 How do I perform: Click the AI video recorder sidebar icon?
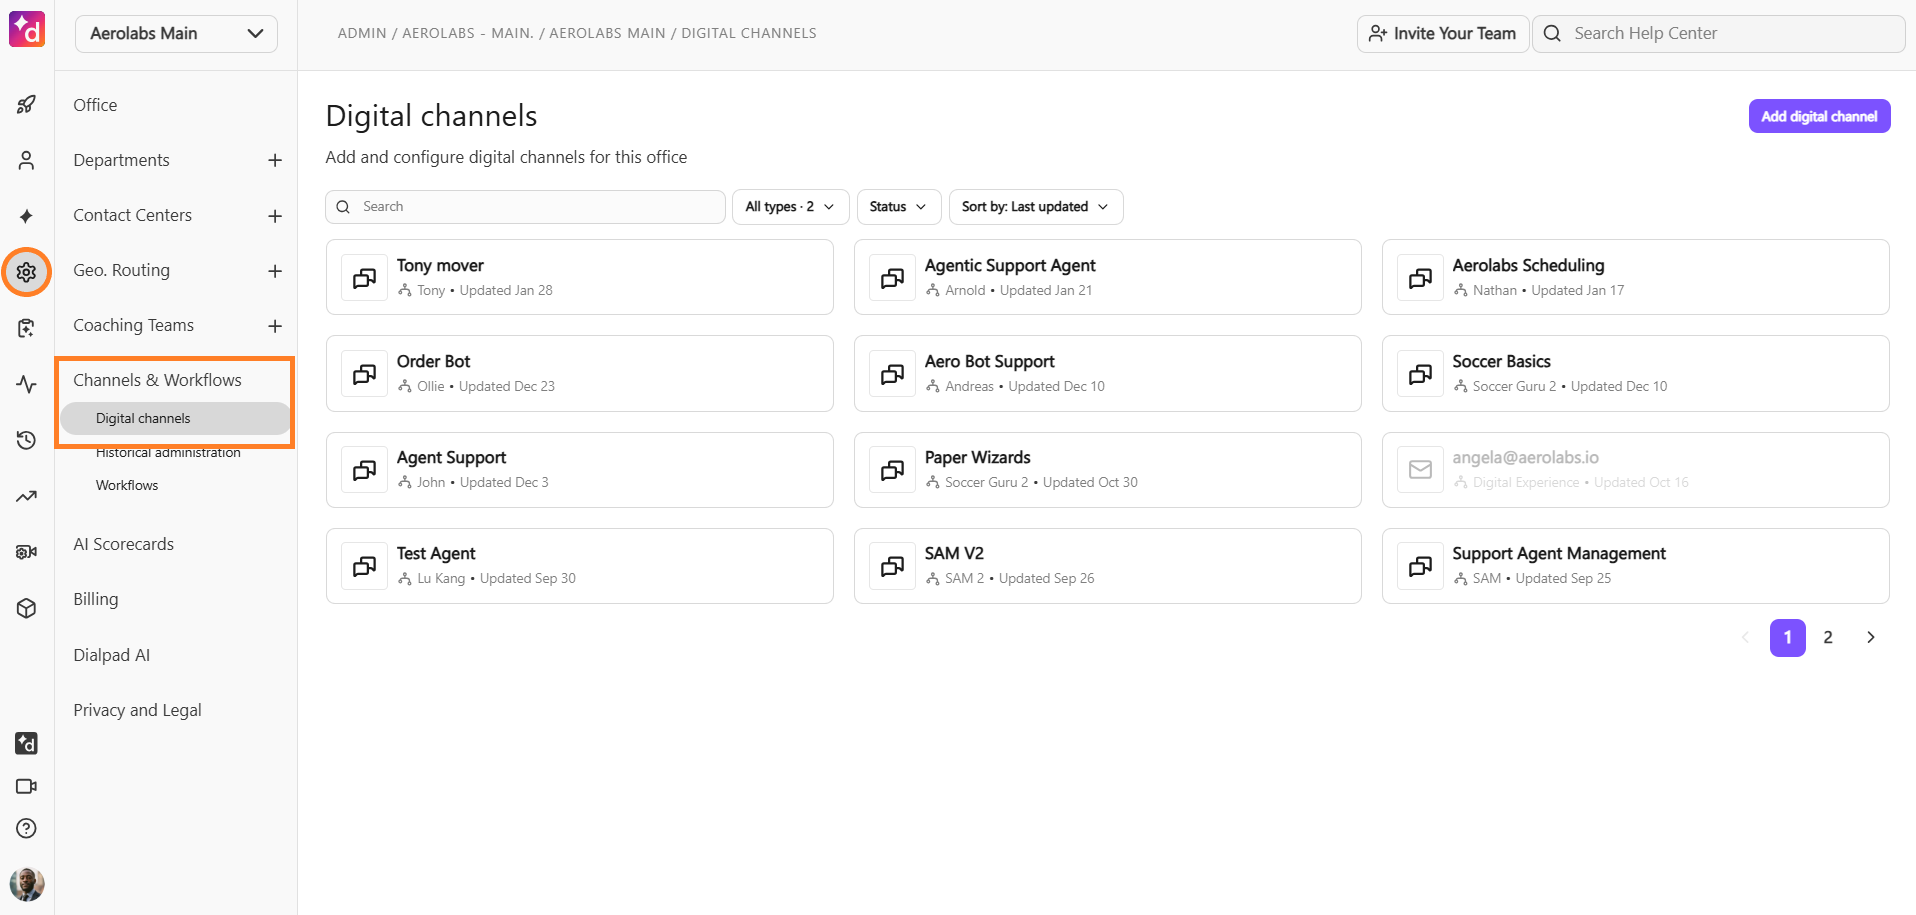27,552
